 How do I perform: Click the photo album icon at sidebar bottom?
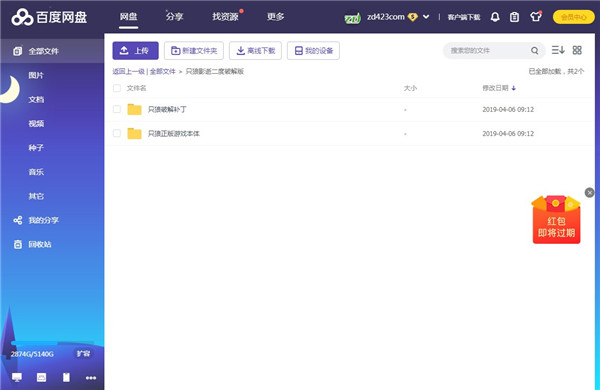pos(41,377)
